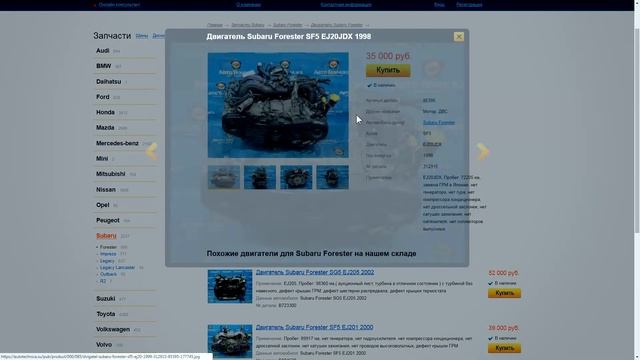Open Mini parts category
The width and height of the screenshot is (640, 360).
click(x=102, y=158)
